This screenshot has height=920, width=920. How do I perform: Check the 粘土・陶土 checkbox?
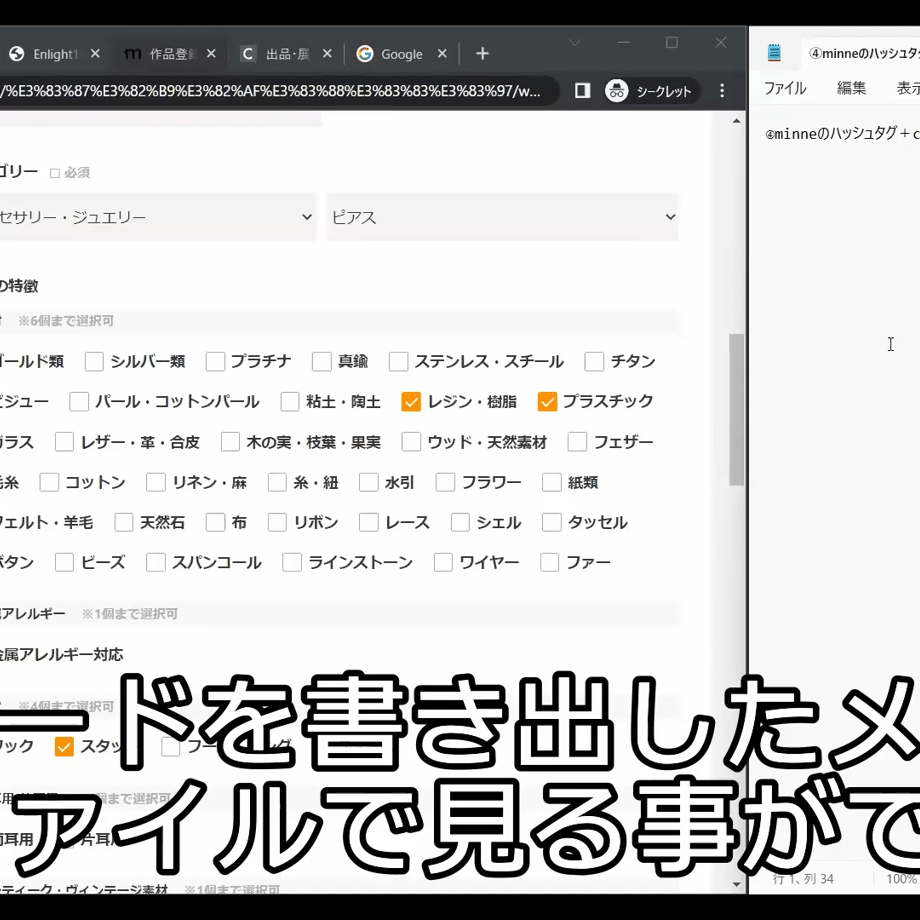click(290, 402)
